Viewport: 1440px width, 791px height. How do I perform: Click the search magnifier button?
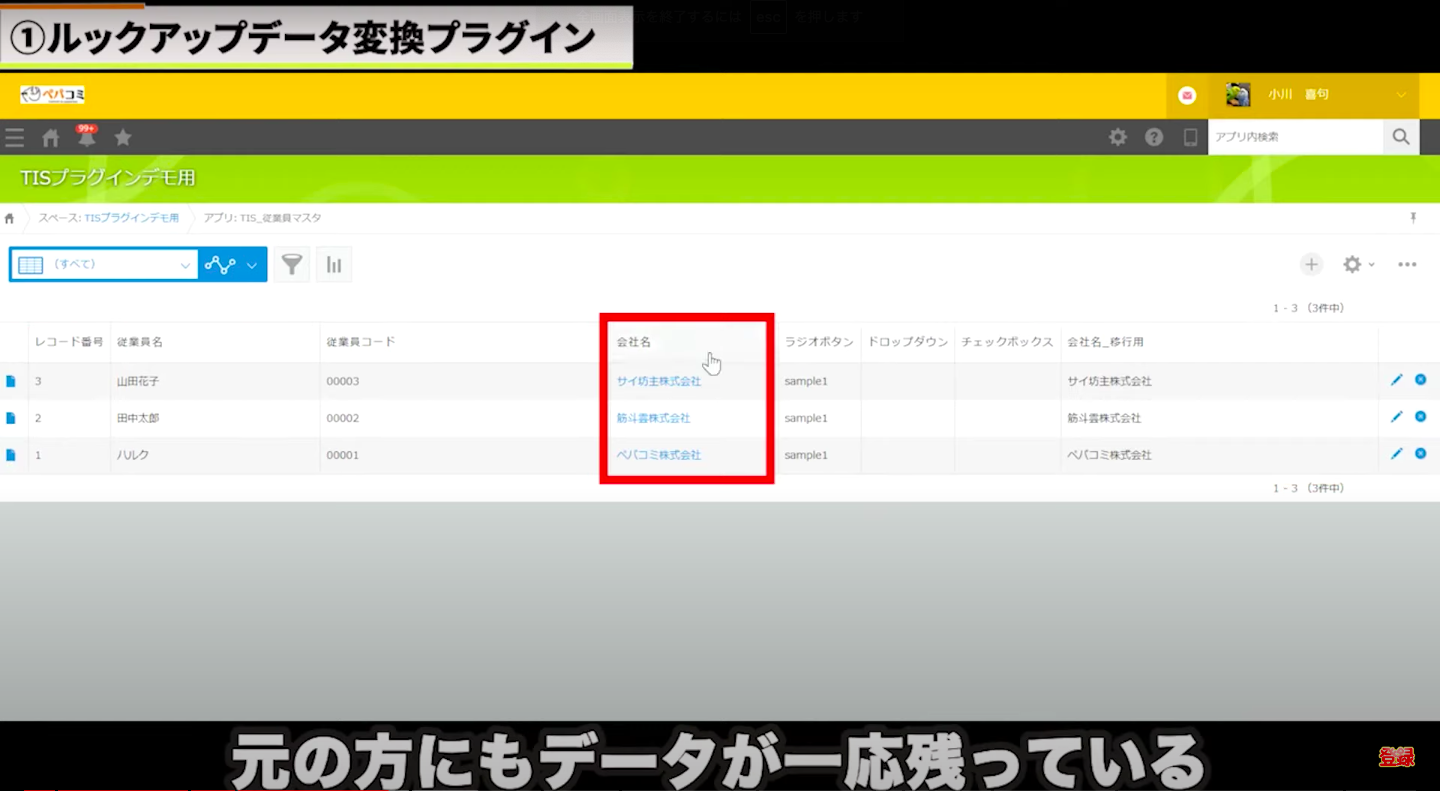(1401, 137)
